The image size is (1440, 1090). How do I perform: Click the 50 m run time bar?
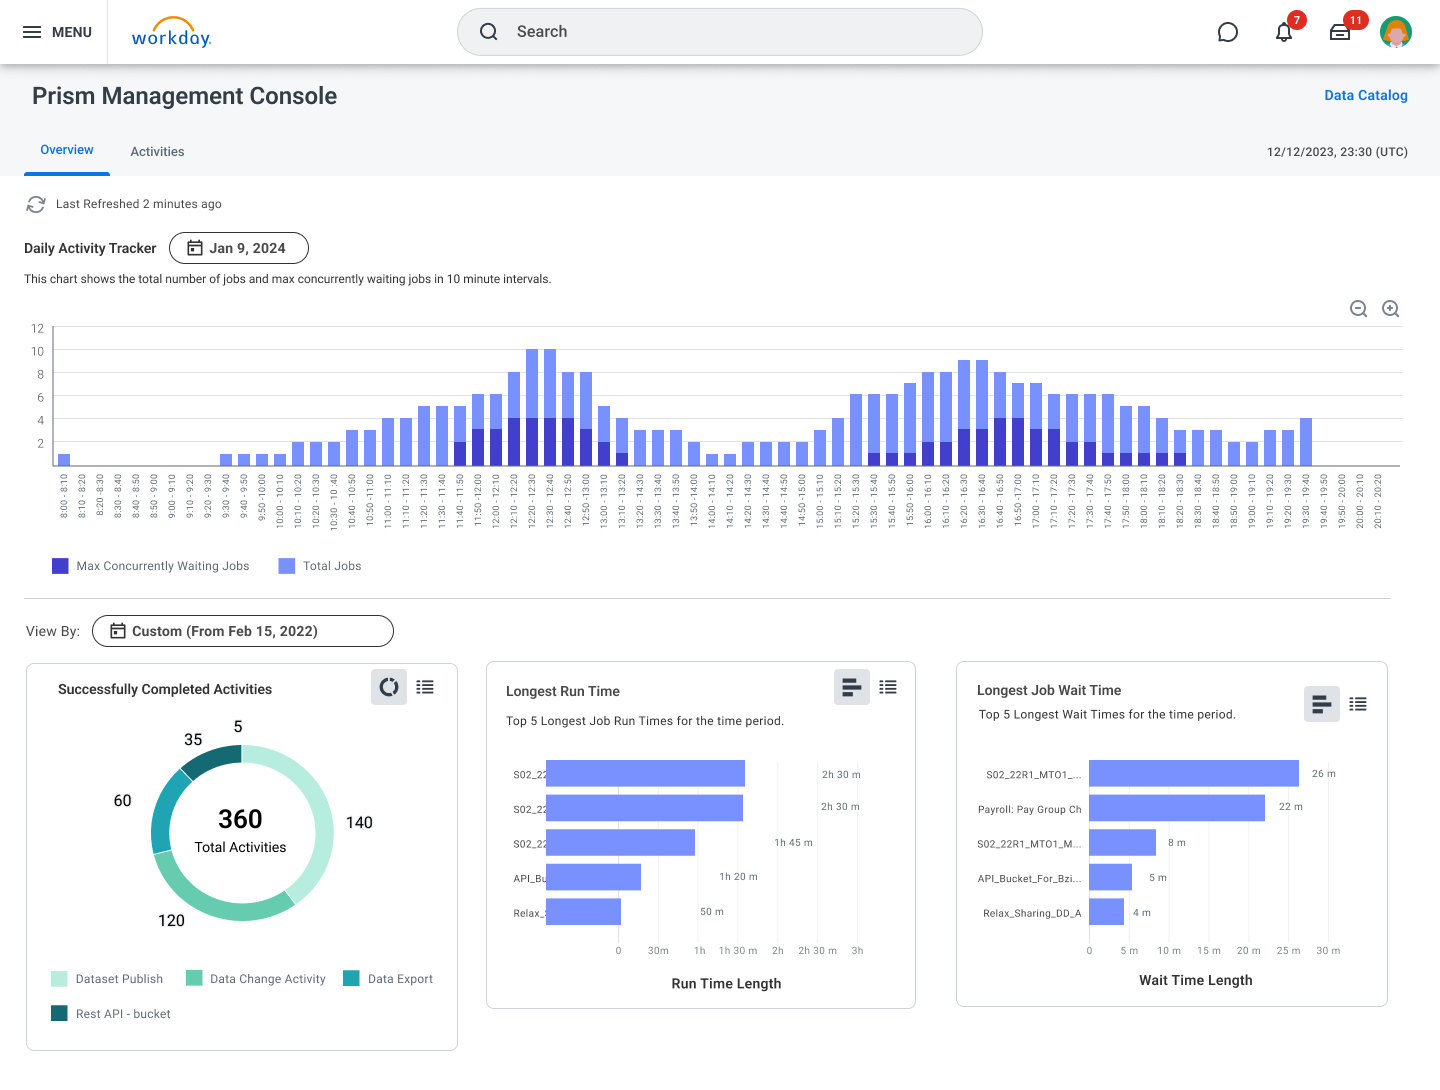[x=583, y=912]
